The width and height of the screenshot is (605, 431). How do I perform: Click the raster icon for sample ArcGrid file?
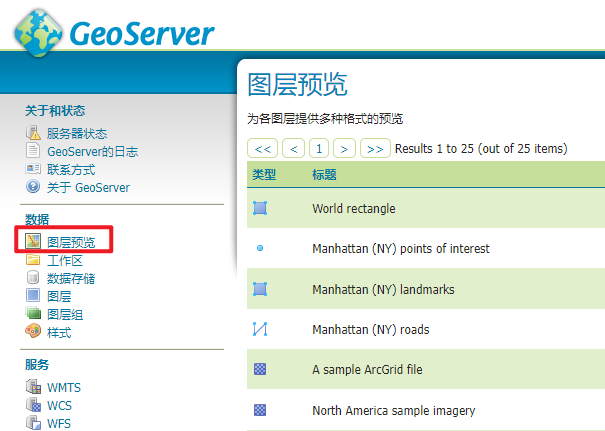pyautogui.click(x=260, y=369)
